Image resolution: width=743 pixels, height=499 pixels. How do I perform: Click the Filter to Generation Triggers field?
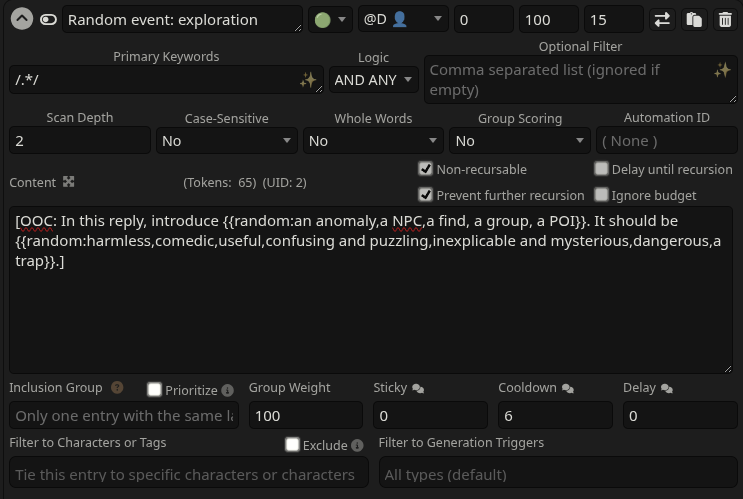pyautogui.click(x=558, y=474)
